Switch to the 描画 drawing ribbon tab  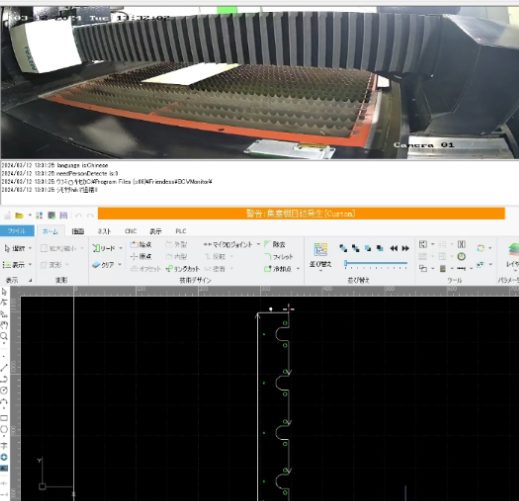tap(78, 231)
